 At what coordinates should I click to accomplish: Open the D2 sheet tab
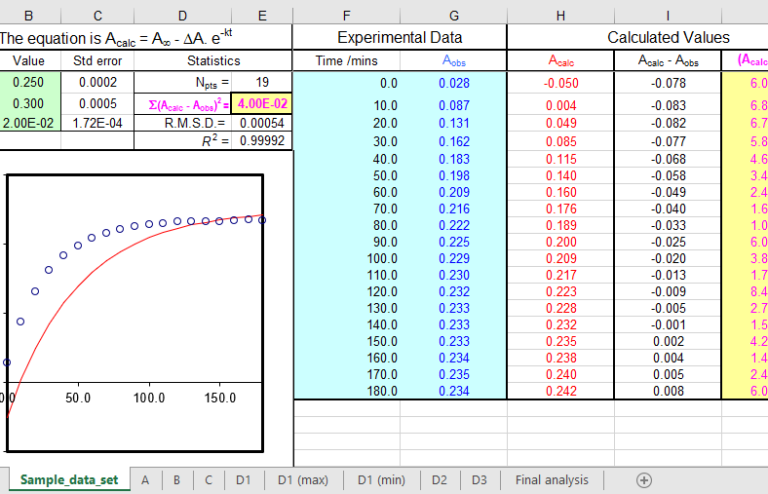pyautogui.click(x=439, y=480)
